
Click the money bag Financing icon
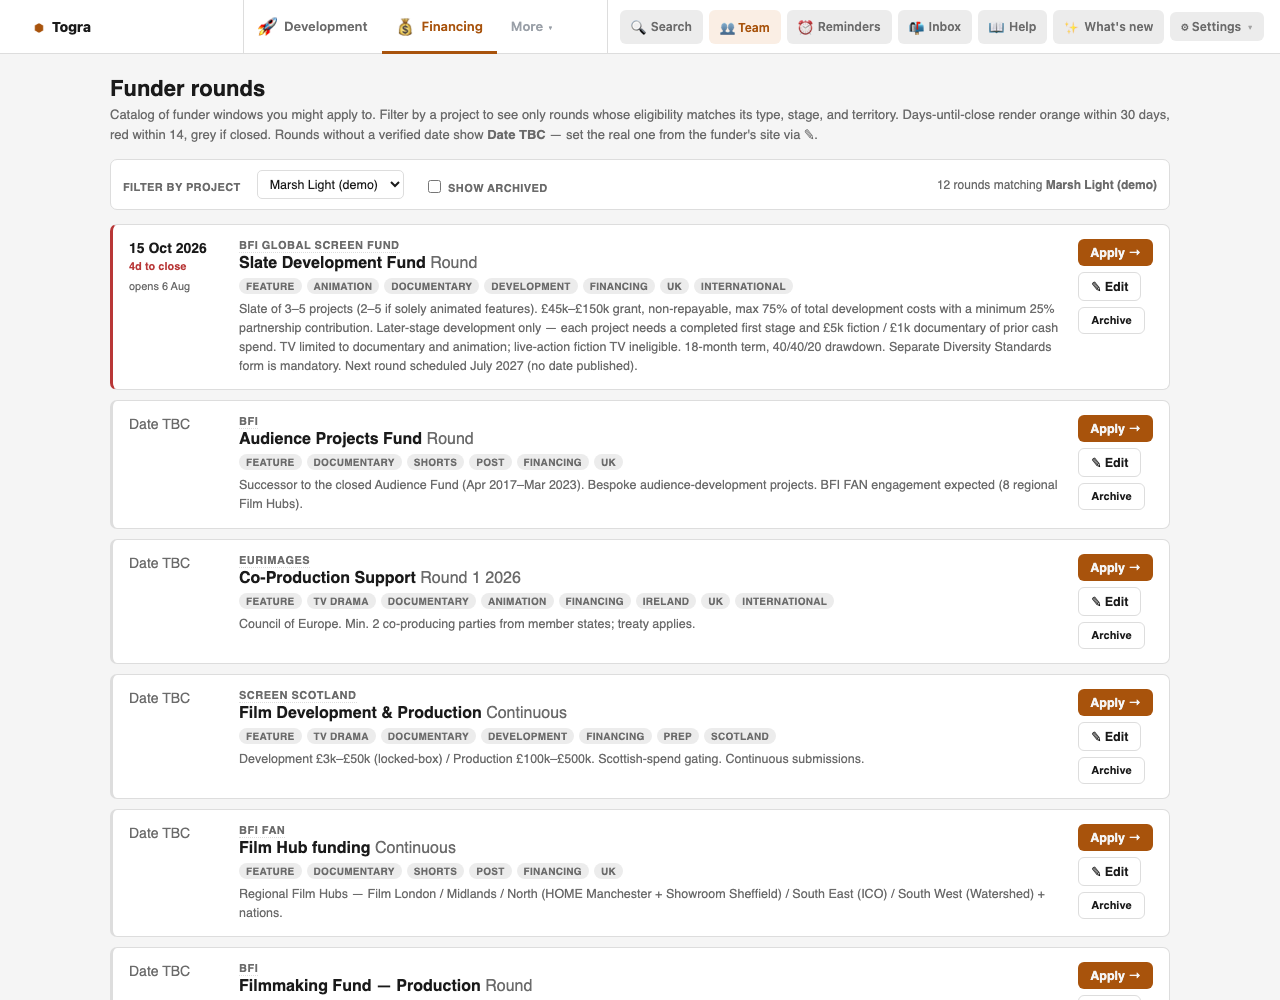coord(405,27)
